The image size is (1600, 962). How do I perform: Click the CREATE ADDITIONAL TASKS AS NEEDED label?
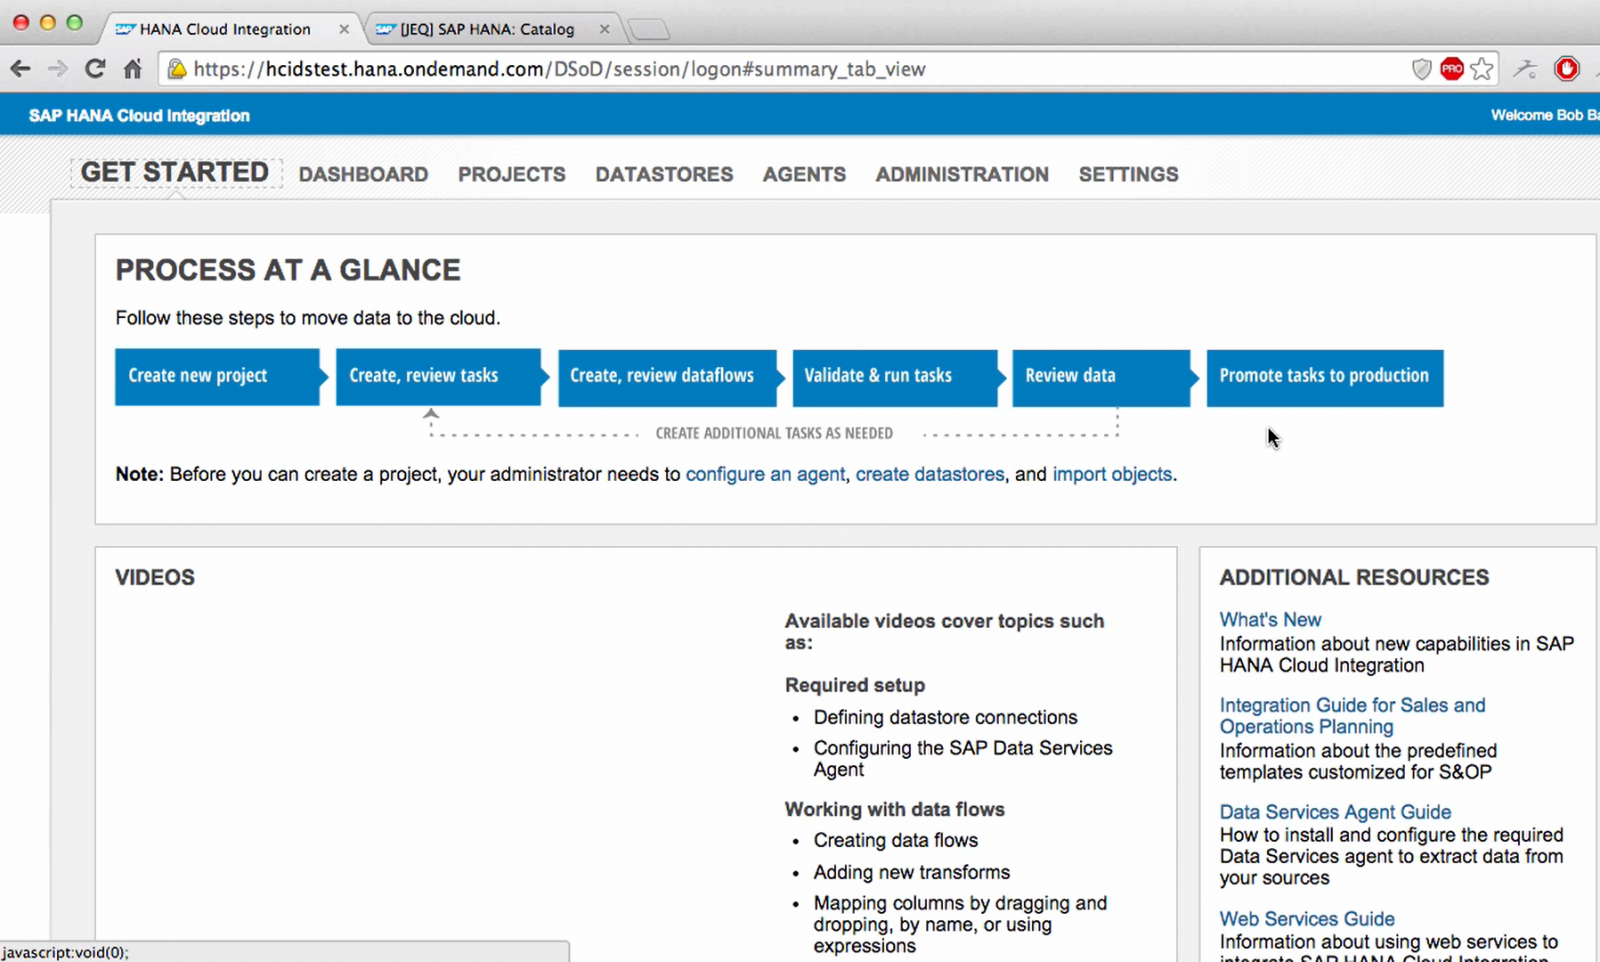pyautogui.click(x=774, y=433)
